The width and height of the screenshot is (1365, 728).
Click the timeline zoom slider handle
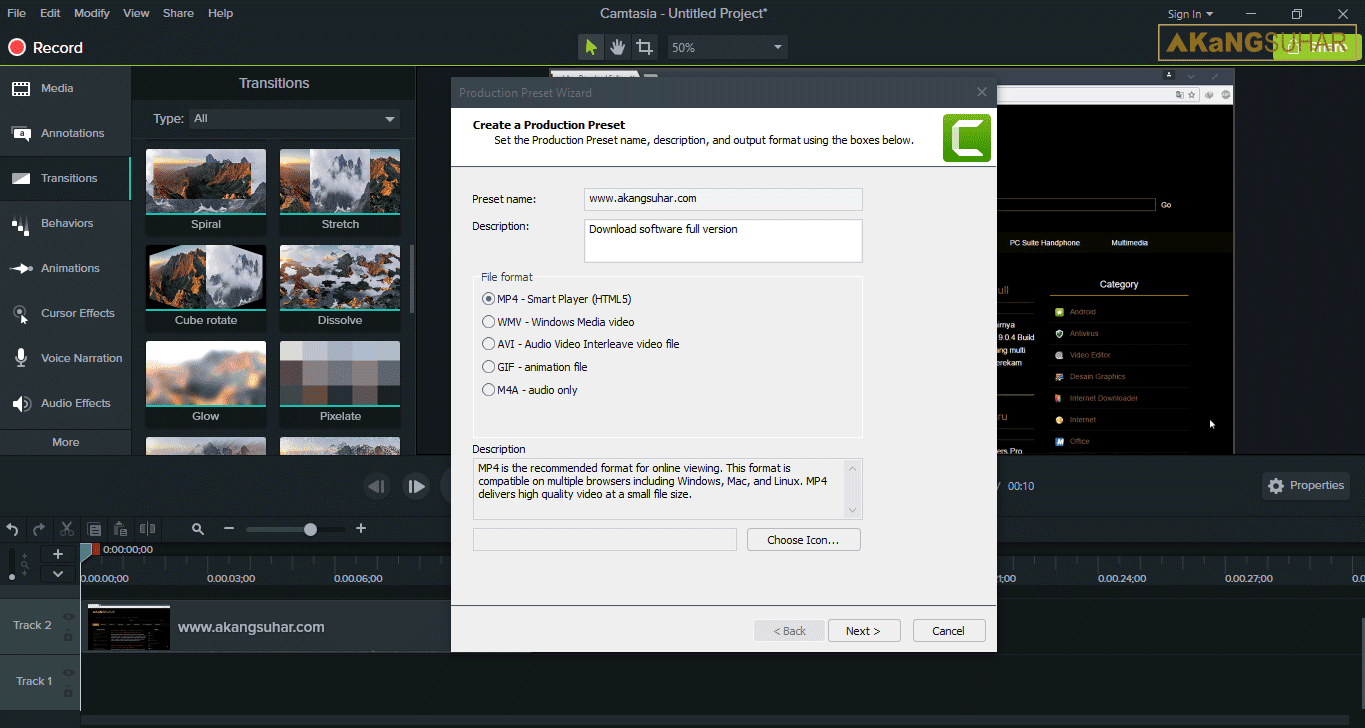[x=310, y=529]
